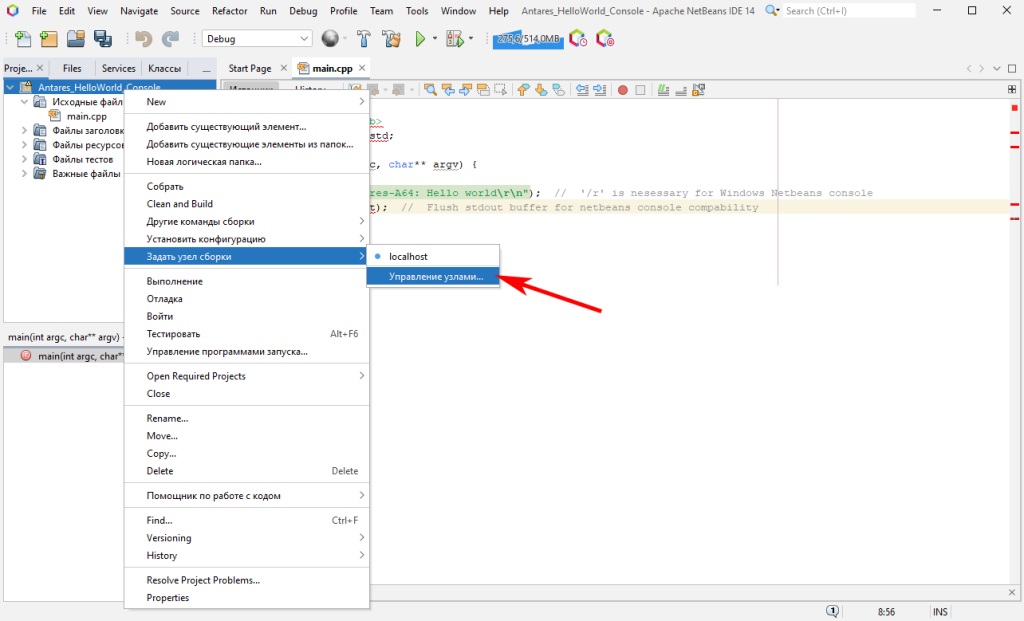
Task: Click the Previous Bookmark icon
Action: point(523,90)
